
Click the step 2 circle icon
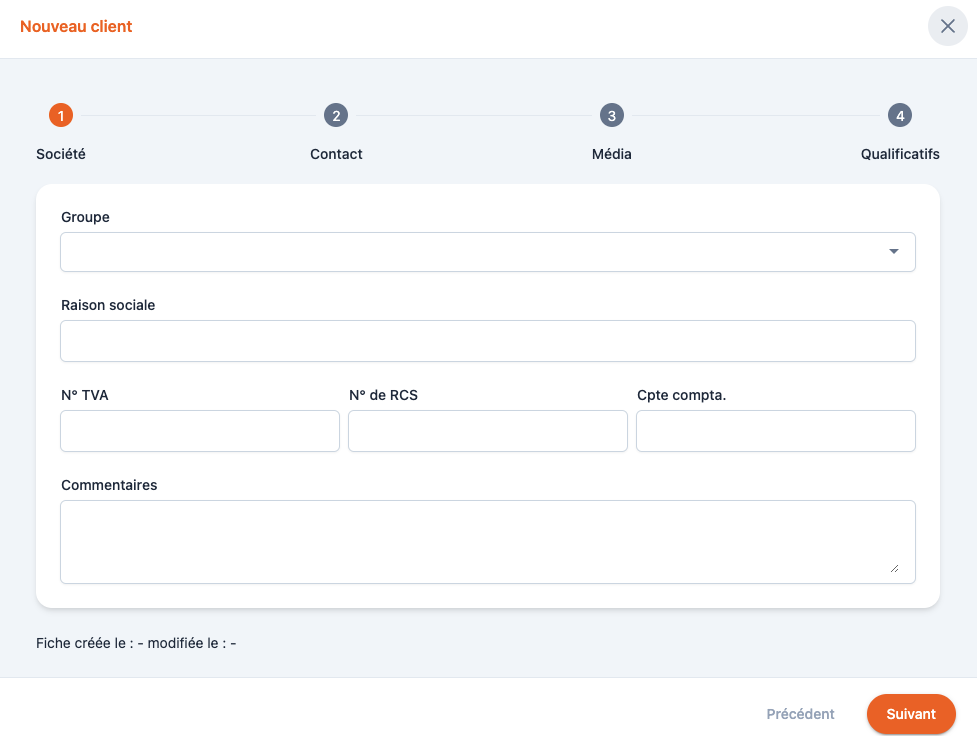pos(336,116)
